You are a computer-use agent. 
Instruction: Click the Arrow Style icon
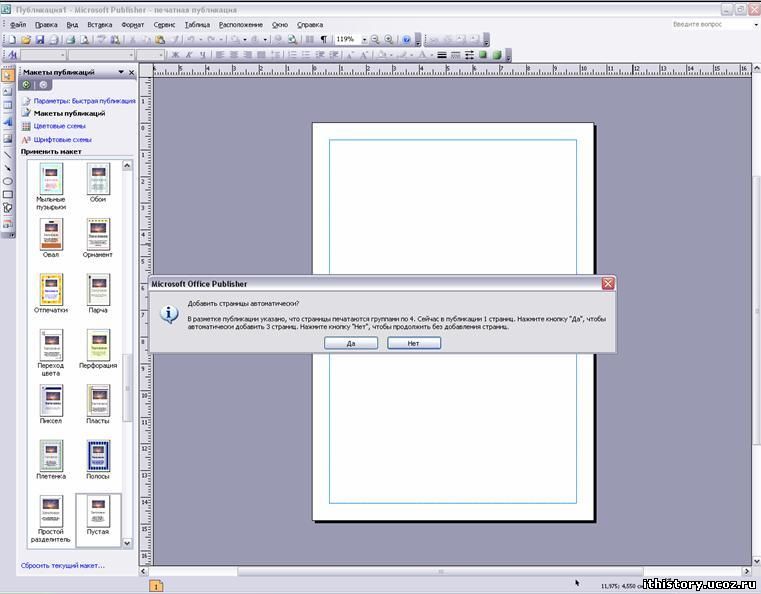469,55
